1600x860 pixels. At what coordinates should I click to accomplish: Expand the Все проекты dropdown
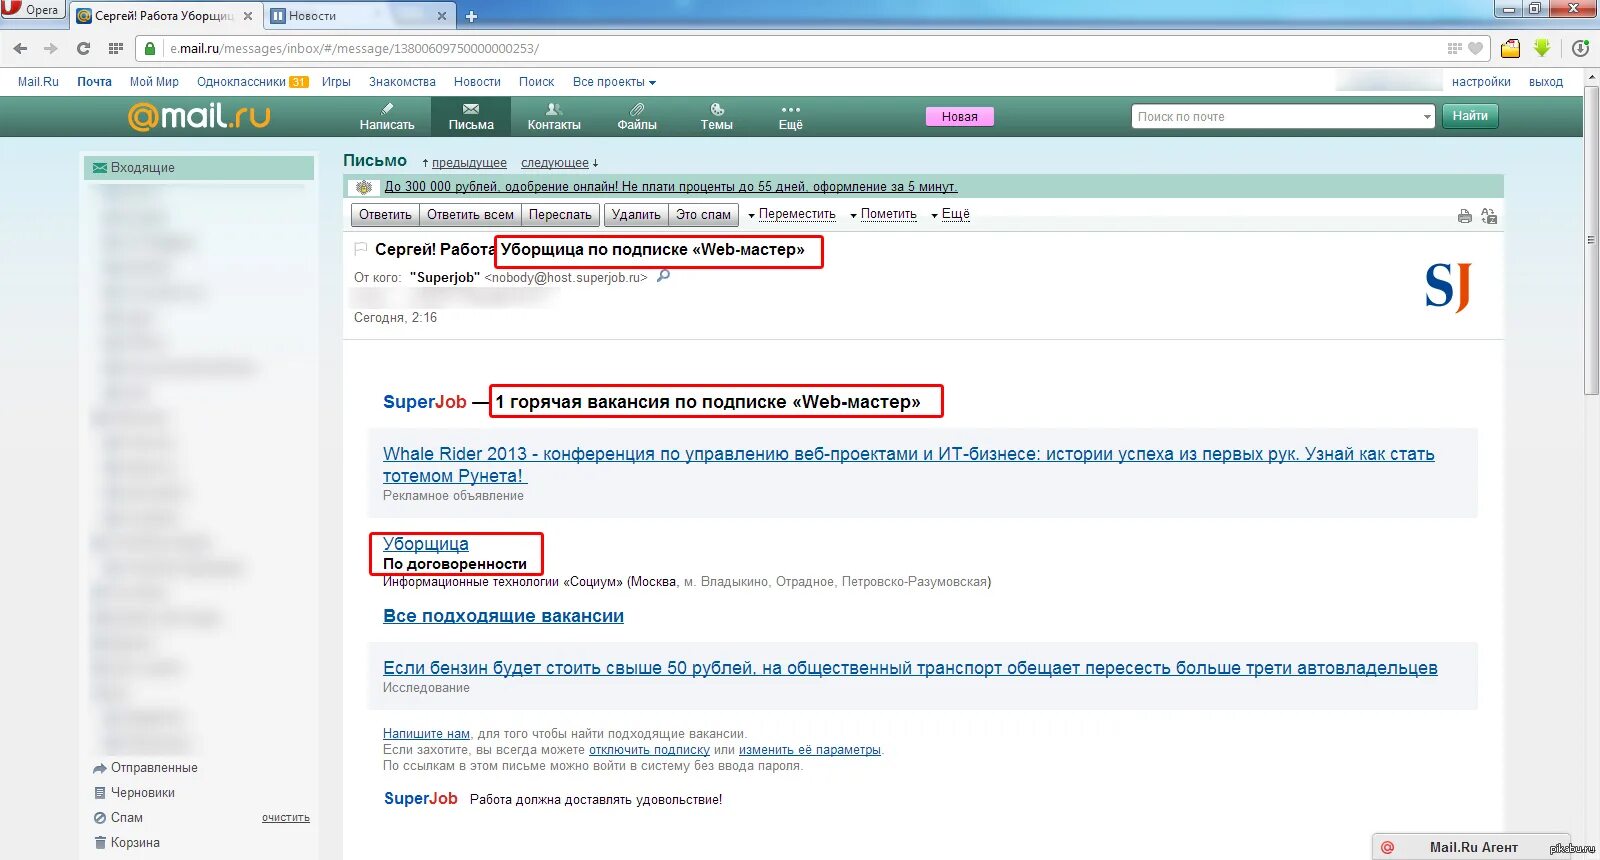pyautogui.click(x=614, y=82)
